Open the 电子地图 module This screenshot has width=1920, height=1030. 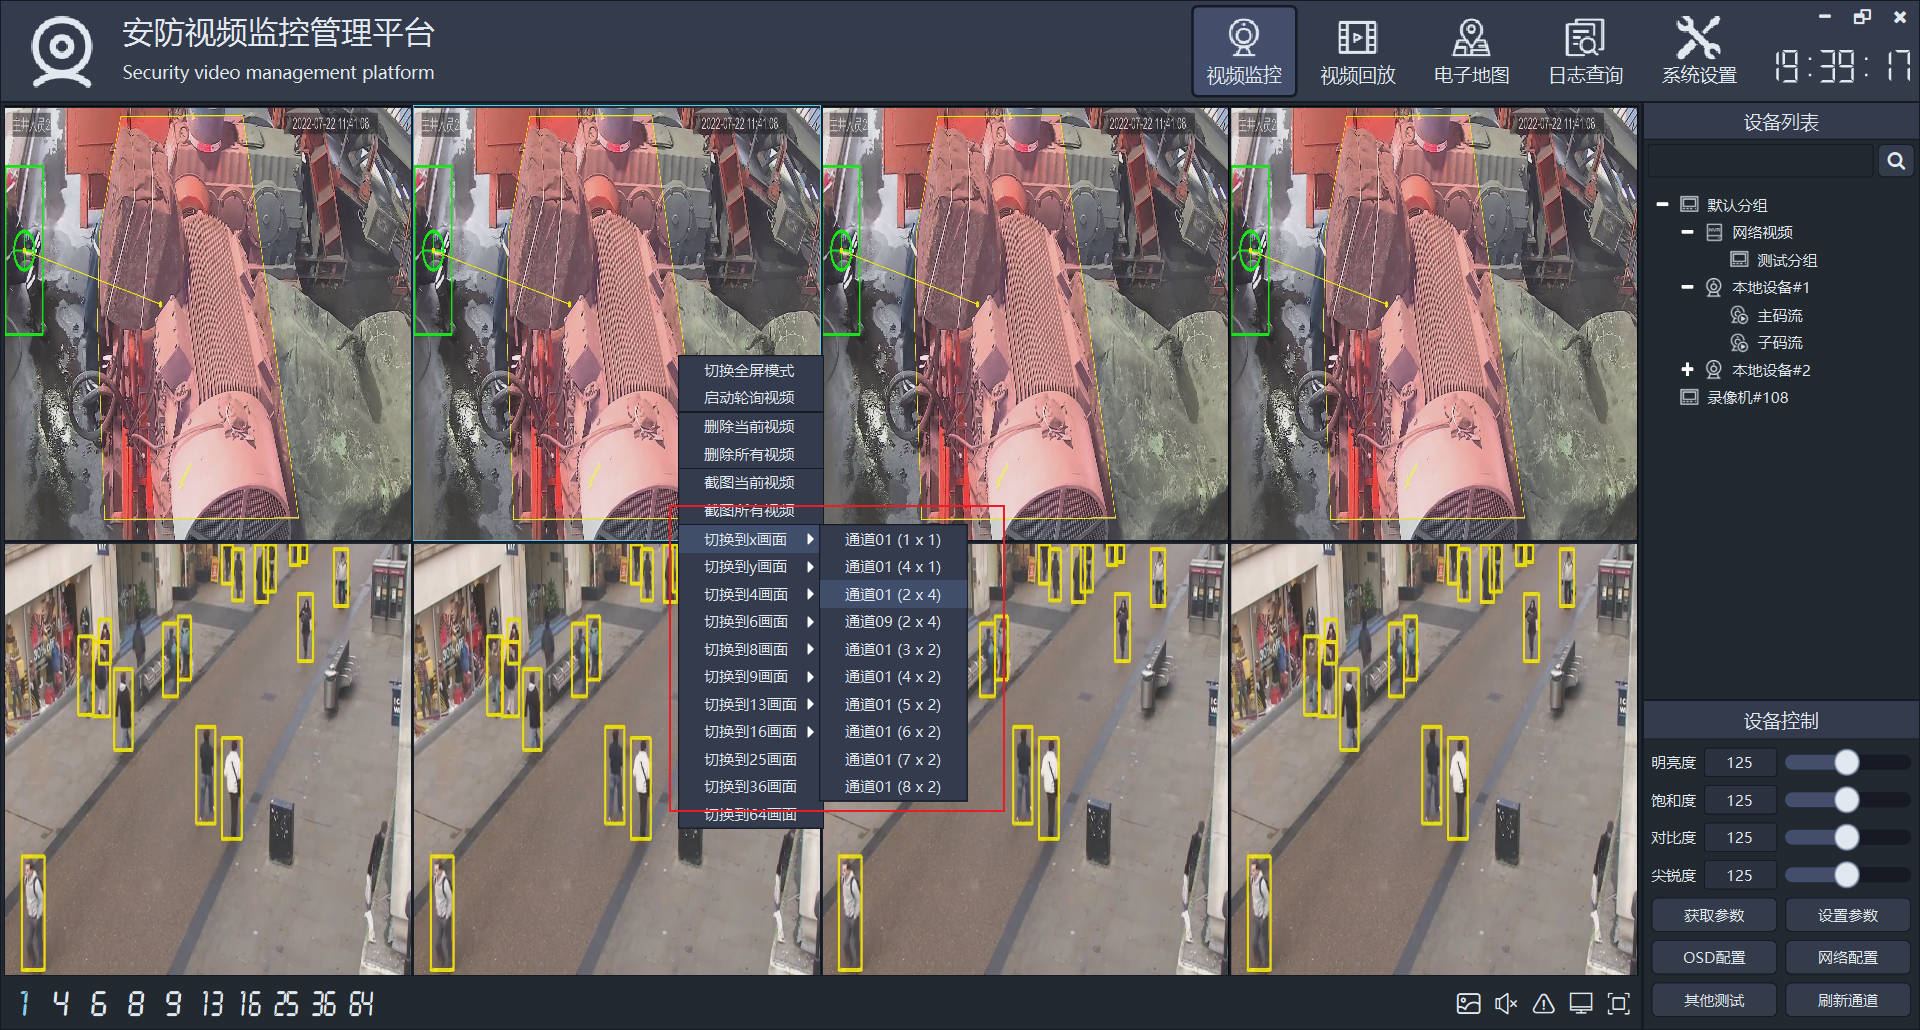pyautogui.click(x=1471, y=52)
